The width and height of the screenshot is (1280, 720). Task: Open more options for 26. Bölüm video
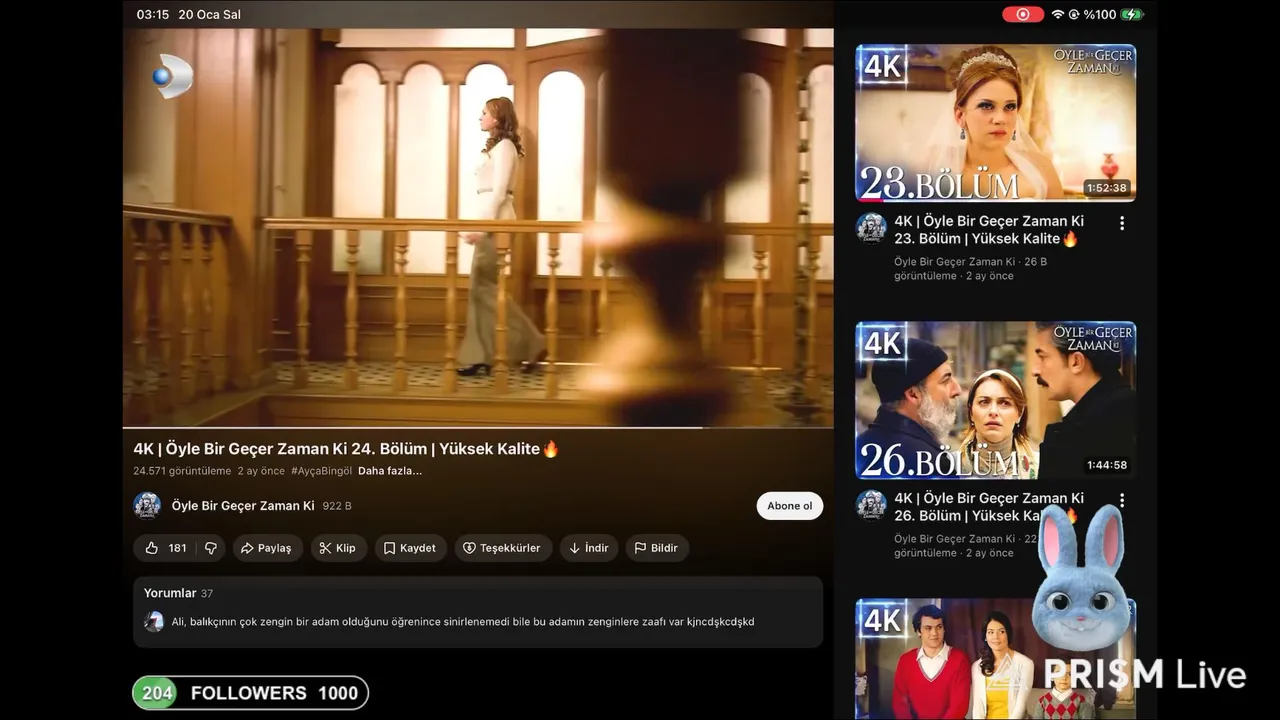[1122, 500]
